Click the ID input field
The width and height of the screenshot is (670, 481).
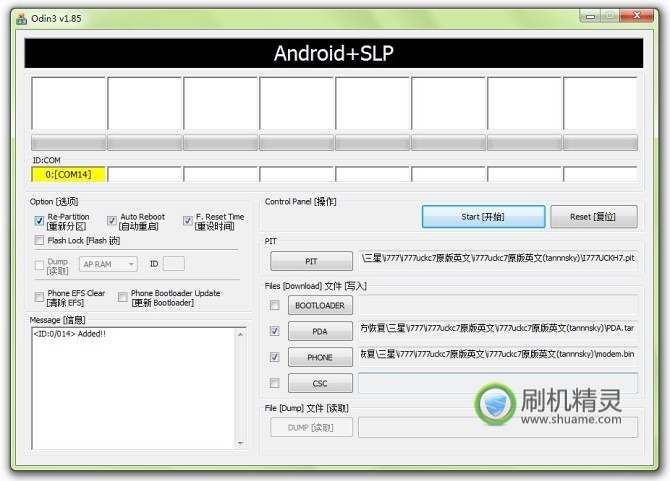tap(174, 264)
